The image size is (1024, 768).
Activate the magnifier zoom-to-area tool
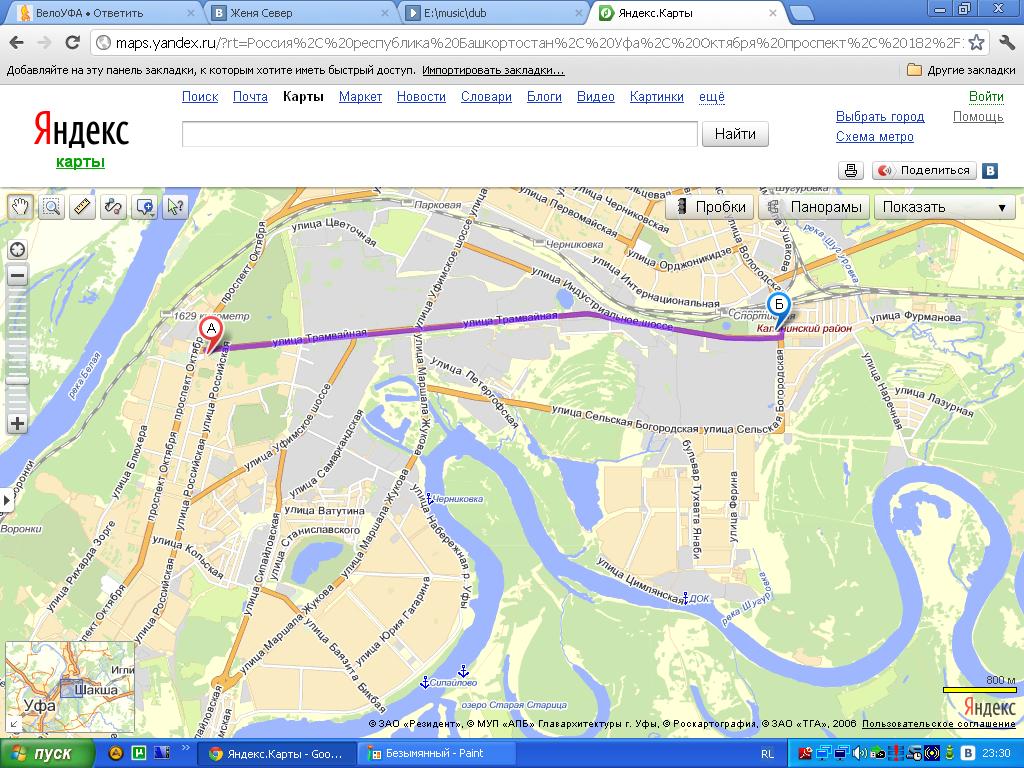coord(52,207)
